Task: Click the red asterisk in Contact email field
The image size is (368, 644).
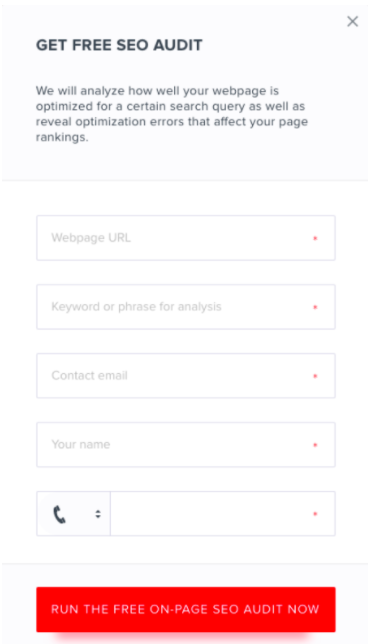Action: pos(315,376)
